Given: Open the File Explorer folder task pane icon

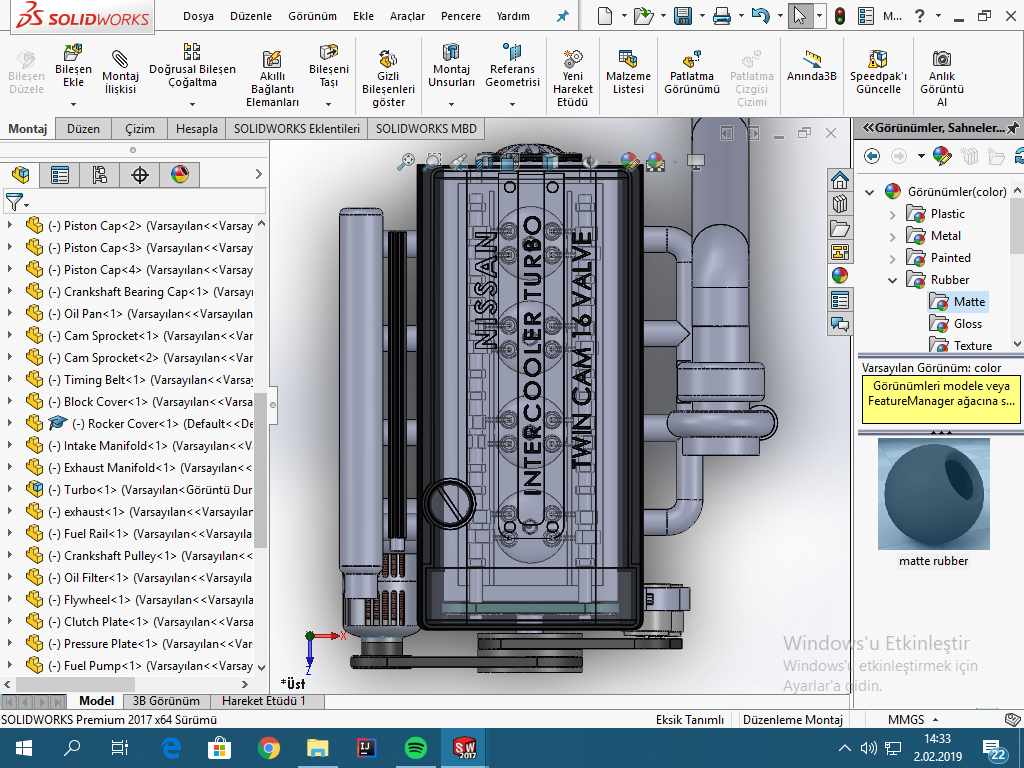Looking at the screenshot, I should 840,228.
